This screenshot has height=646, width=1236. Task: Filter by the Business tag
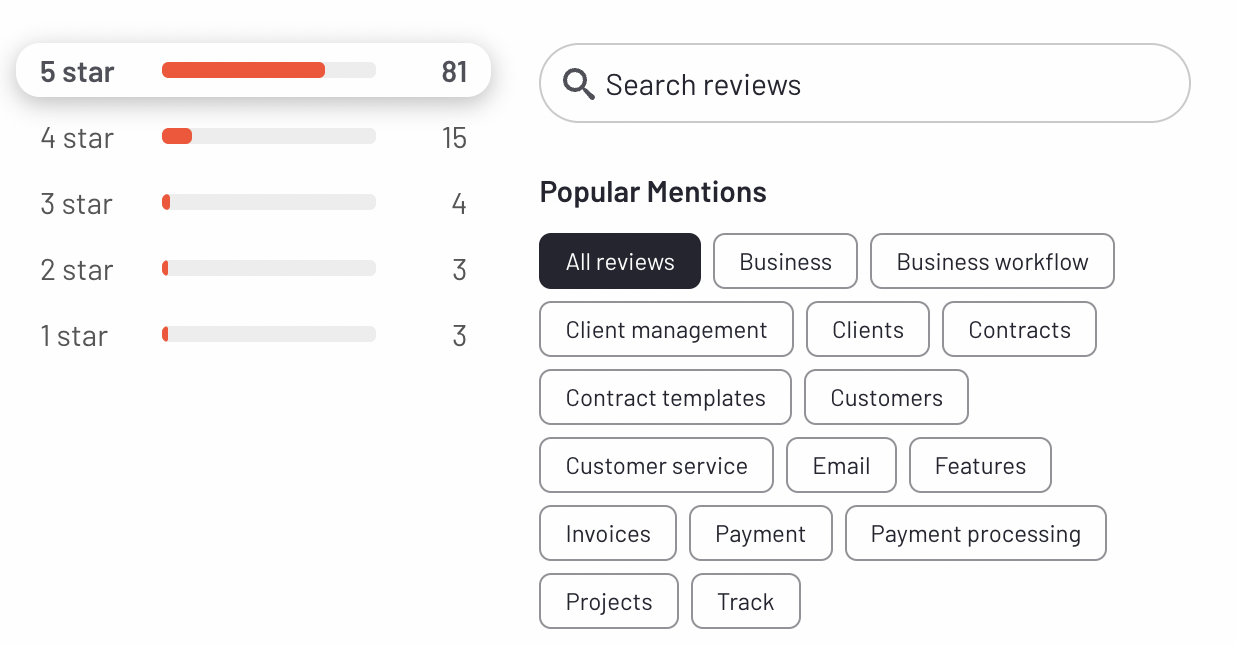[x=785, y=262]
